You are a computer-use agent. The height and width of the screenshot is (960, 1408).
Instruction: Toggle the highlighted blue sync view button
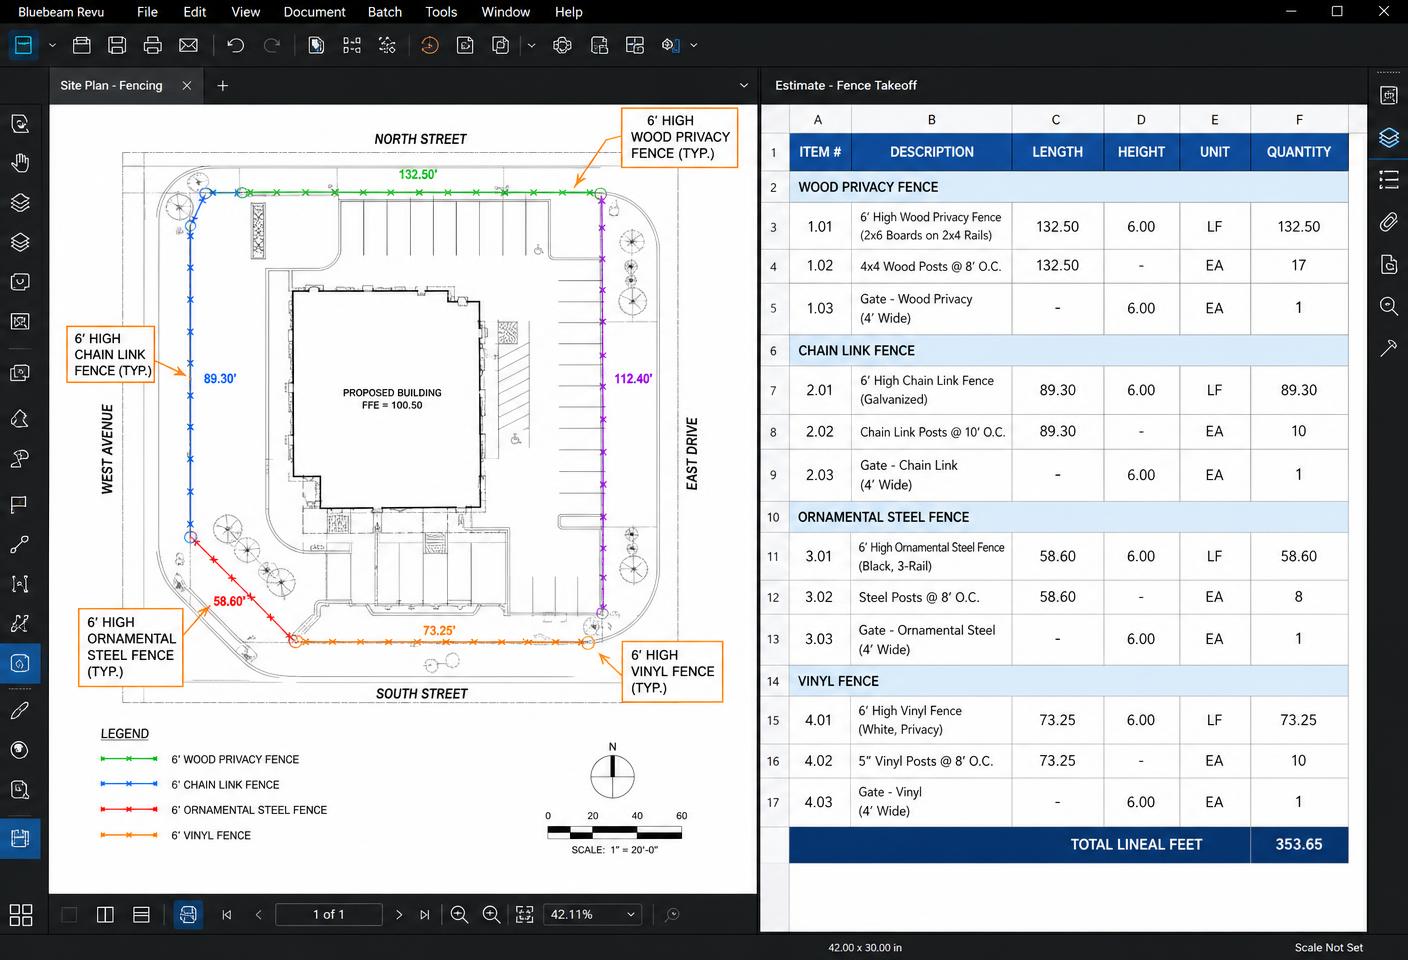188,914
